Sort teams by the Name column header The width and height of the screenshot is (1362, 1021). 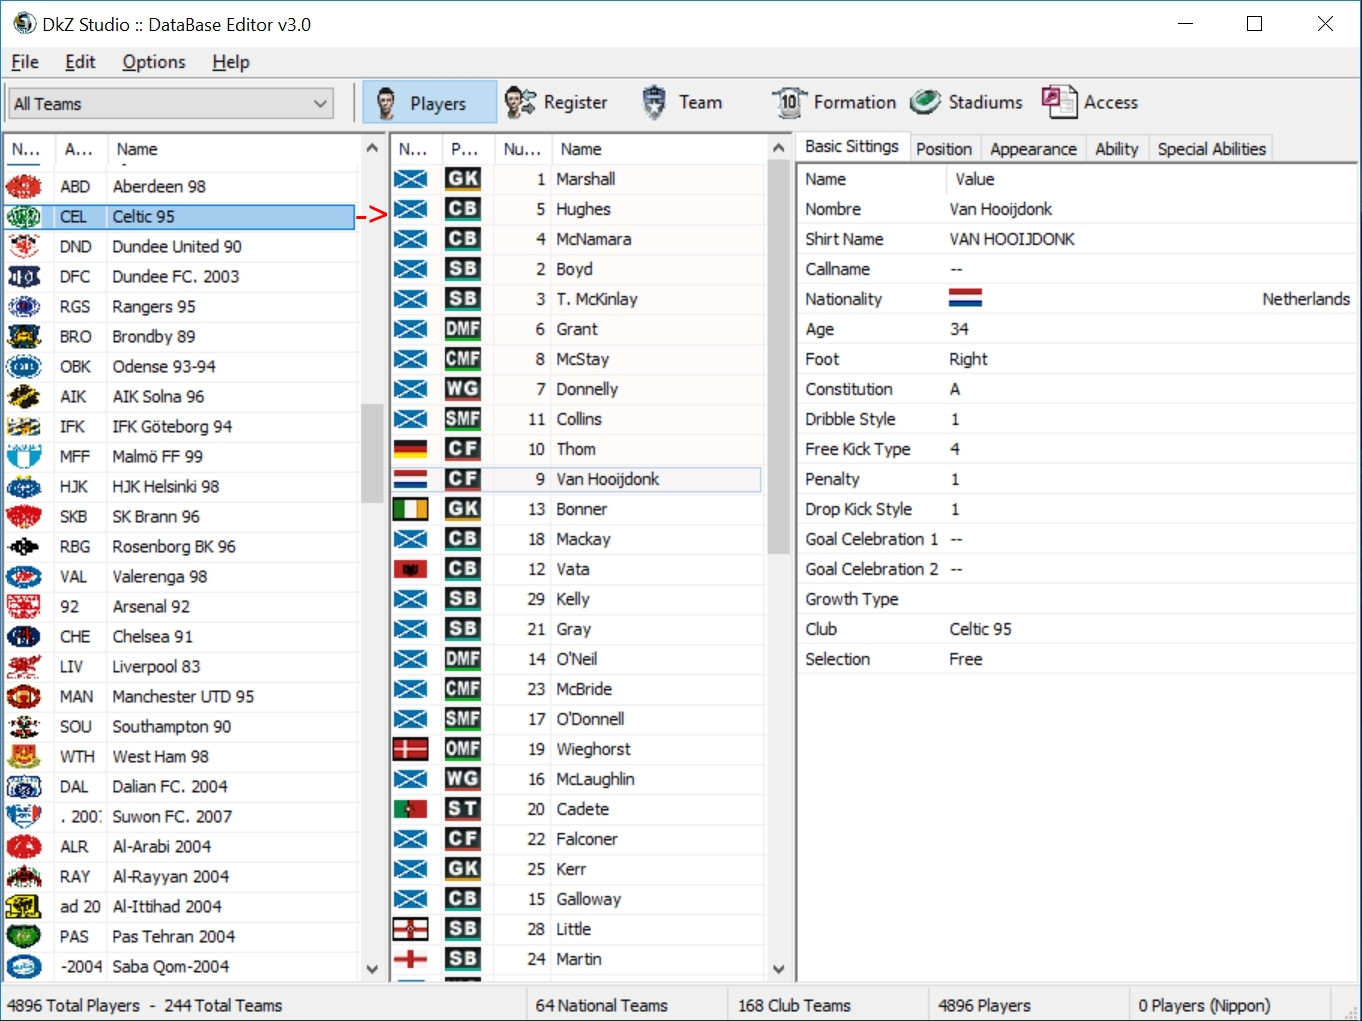232,149
